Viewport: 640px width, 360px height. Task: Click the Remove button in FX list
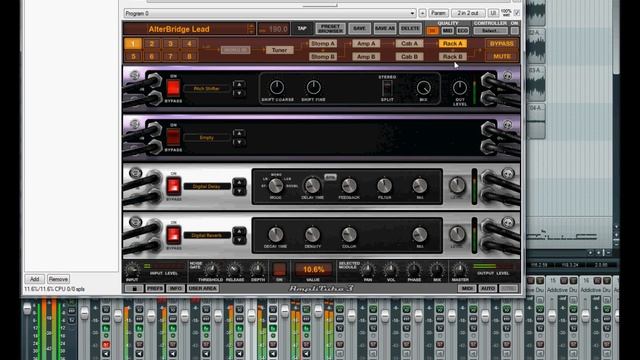pyautogui.click(x=58, y=279)
